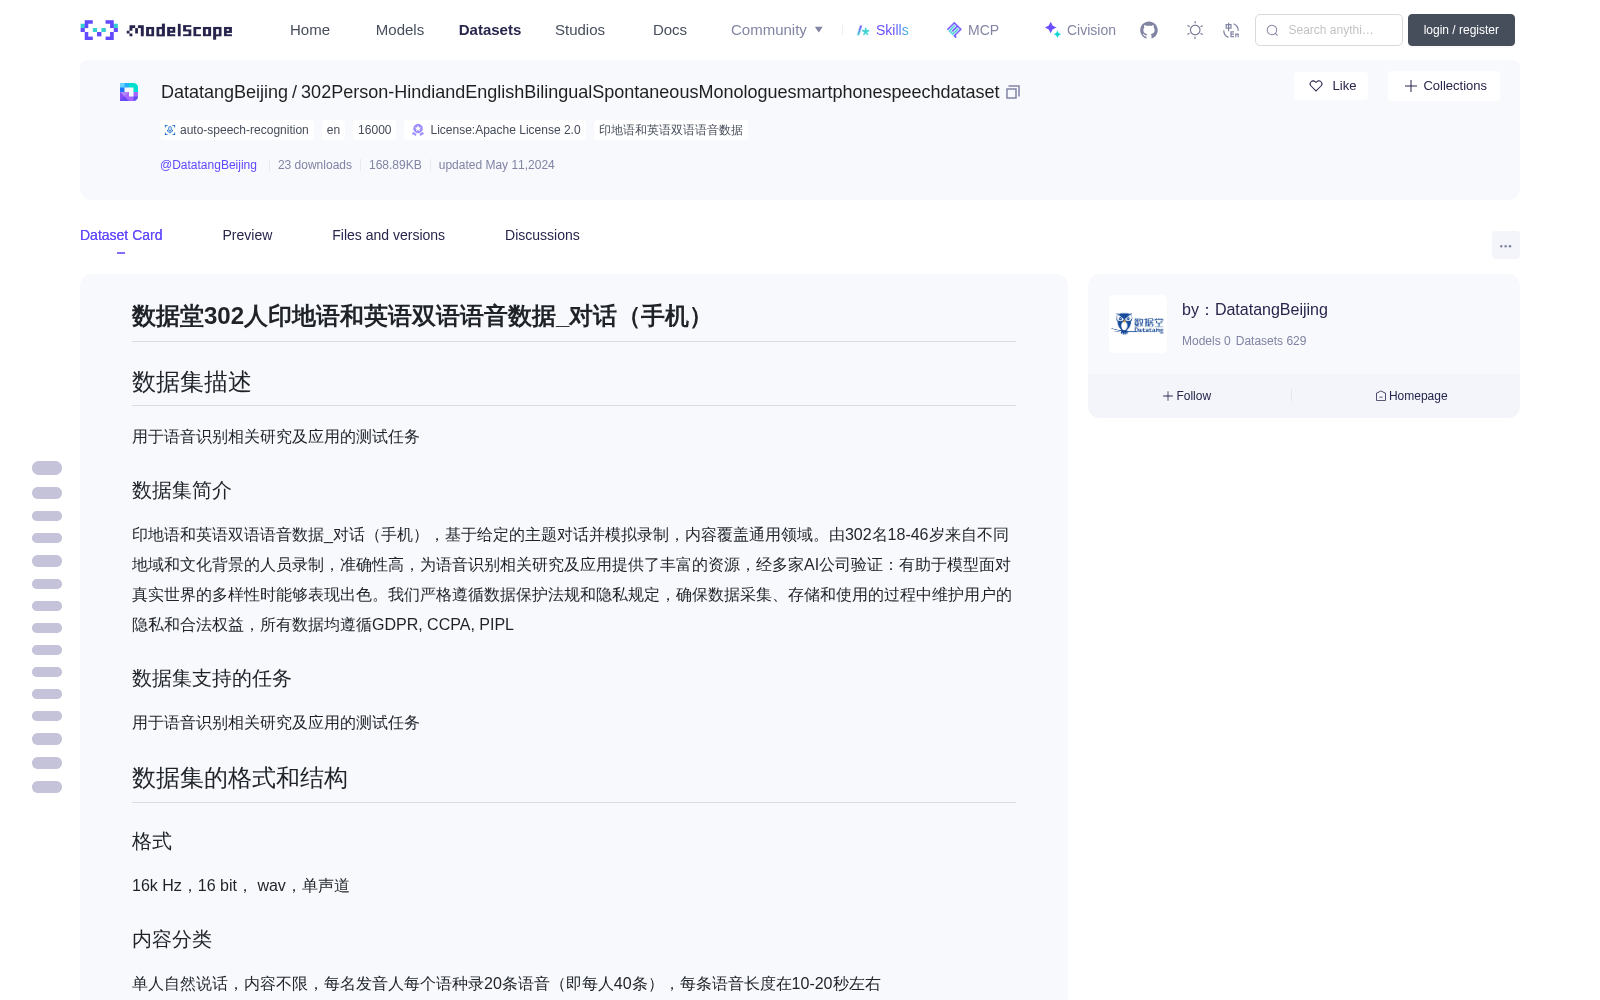The height and width of the screenshot is (1000, 1600).
Task: Click the Apache License badge icon
Action: click(x=418, y=130)
